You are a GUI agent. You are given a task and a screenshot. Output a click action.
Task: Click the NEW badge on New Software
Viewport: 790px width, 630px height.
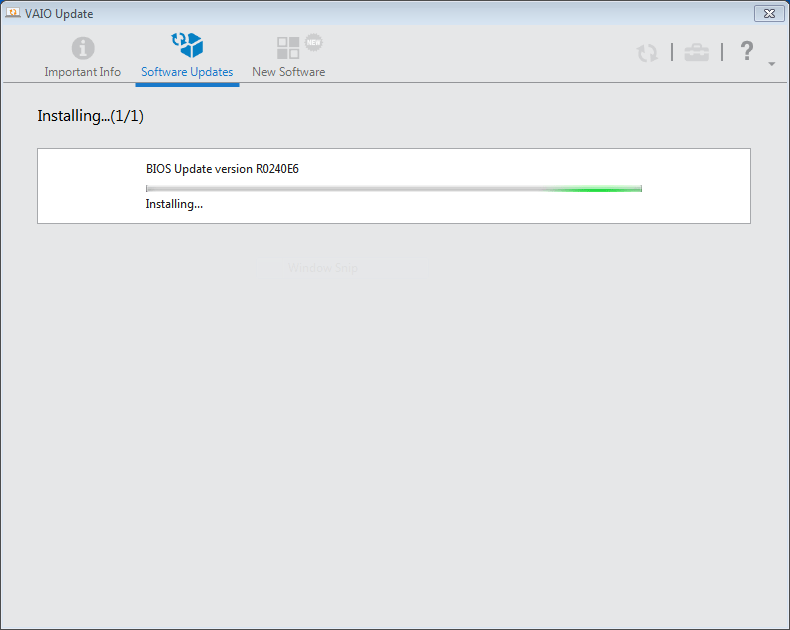pos(313,42)
